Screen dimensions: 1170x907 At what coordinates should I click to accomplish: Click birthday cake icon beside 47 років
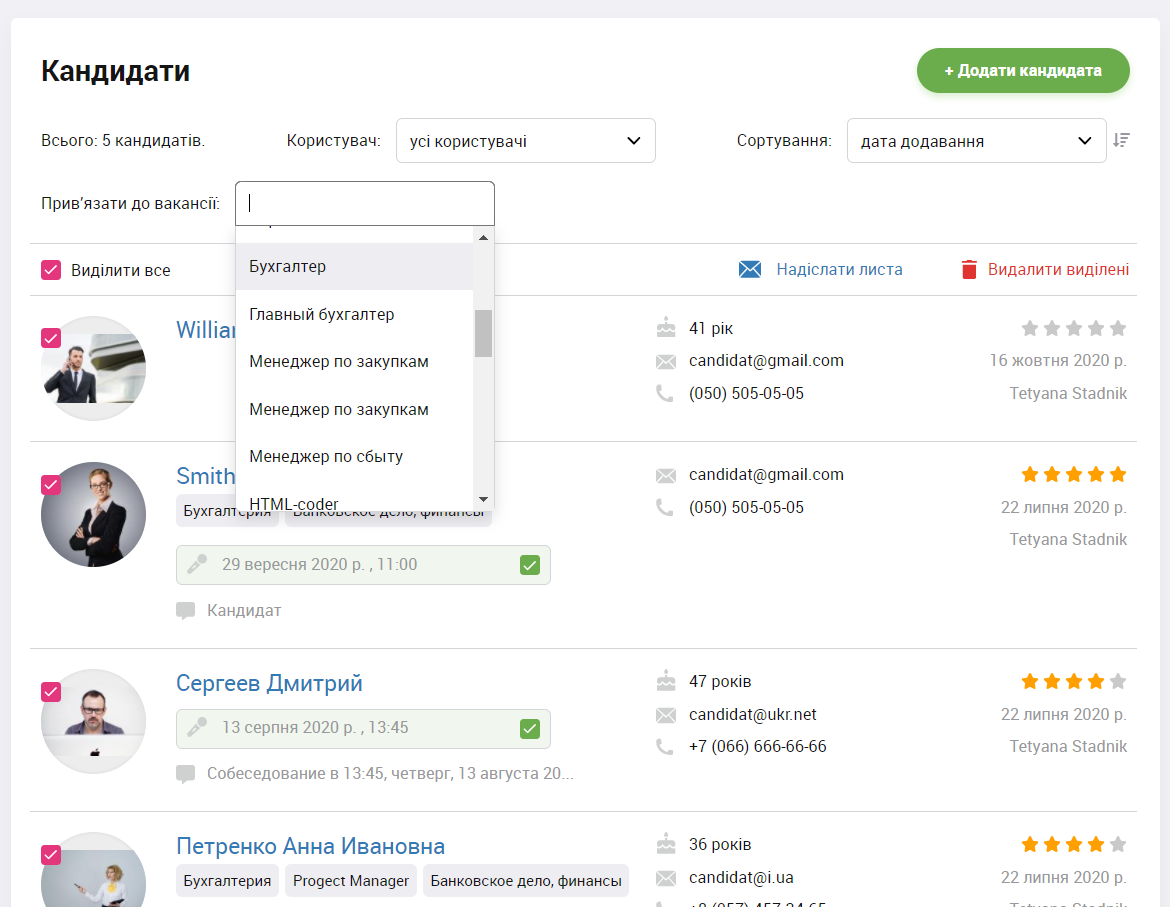coord(665,681)
